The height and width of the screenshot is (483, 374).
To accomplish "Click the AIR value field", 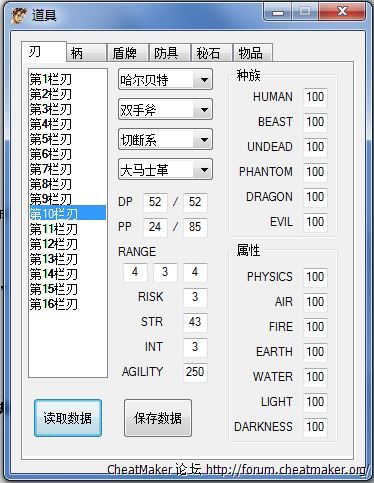I will point(315,302).
